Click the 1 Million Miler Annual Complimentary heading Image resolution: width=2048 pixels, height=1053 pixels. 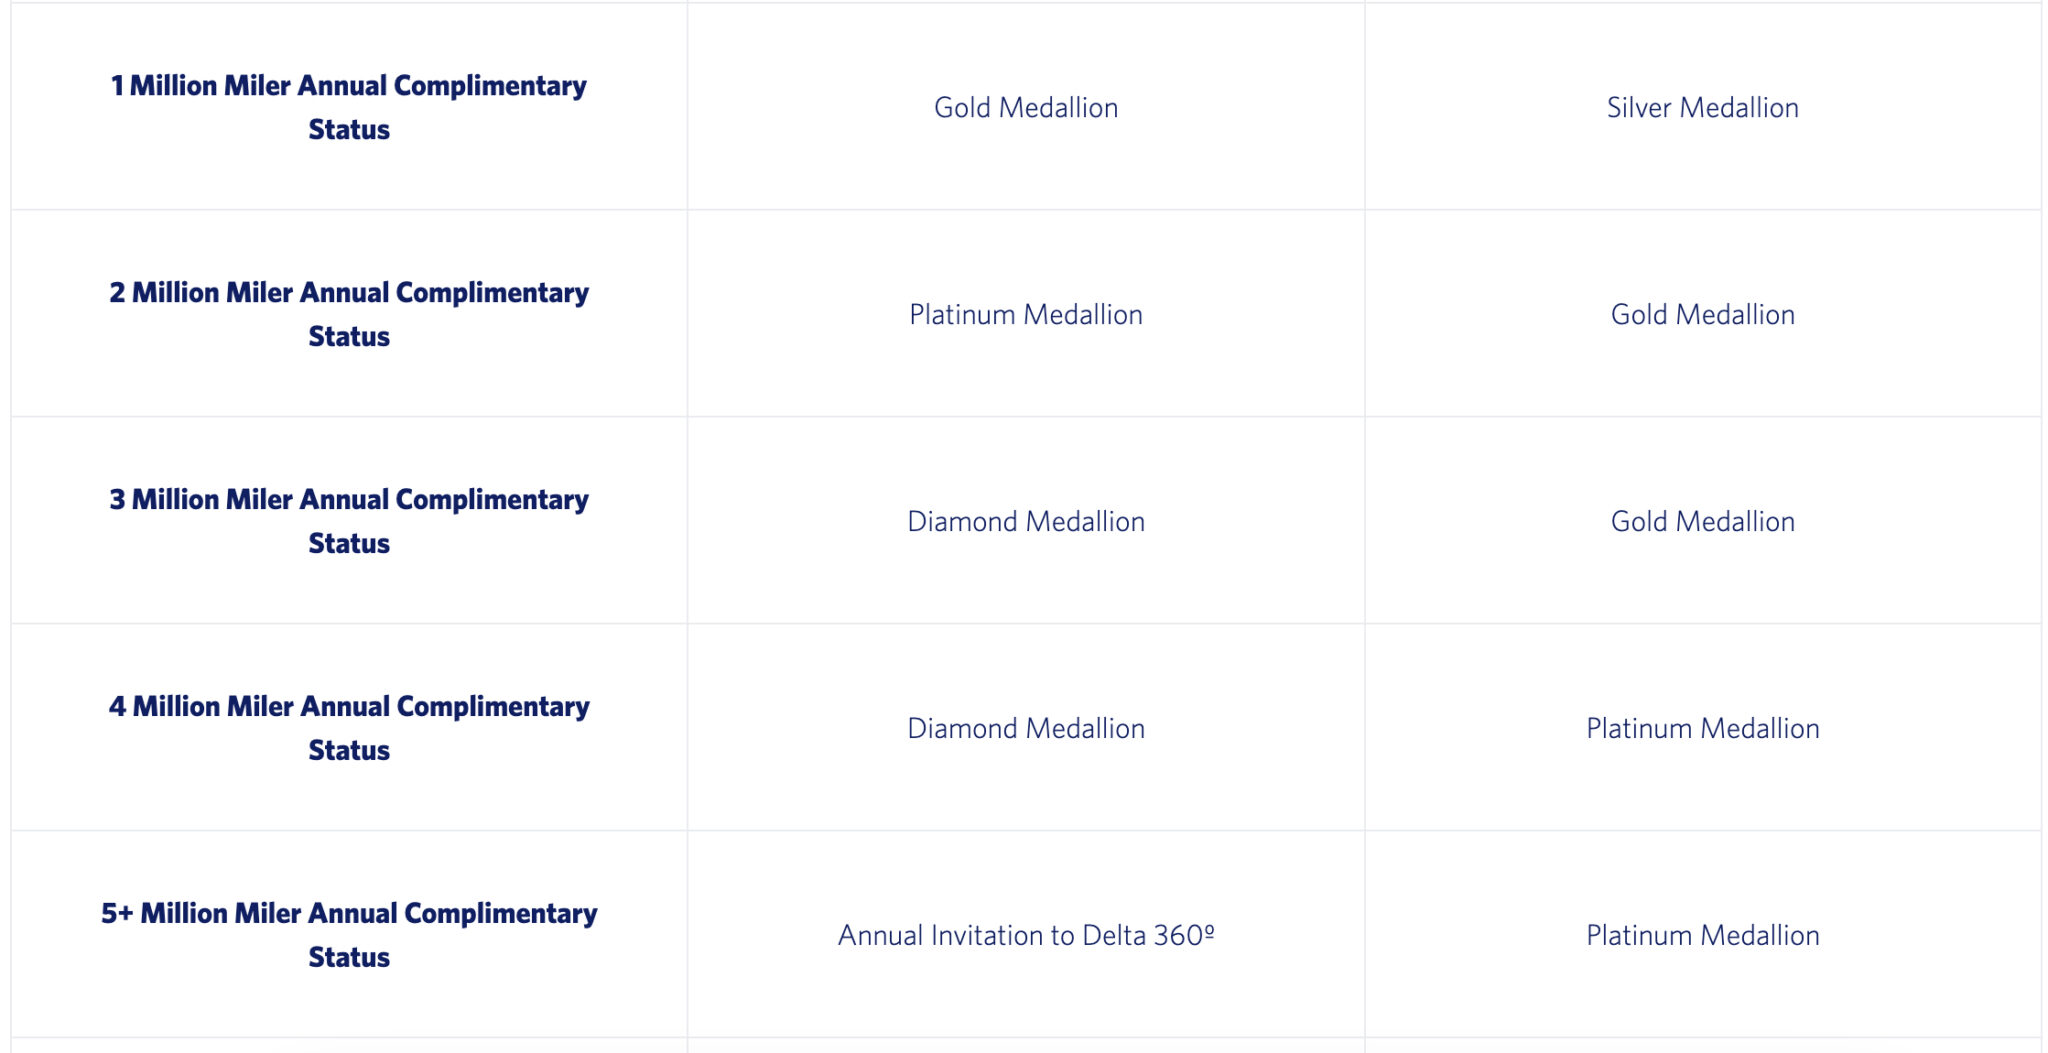click(348, 86)
